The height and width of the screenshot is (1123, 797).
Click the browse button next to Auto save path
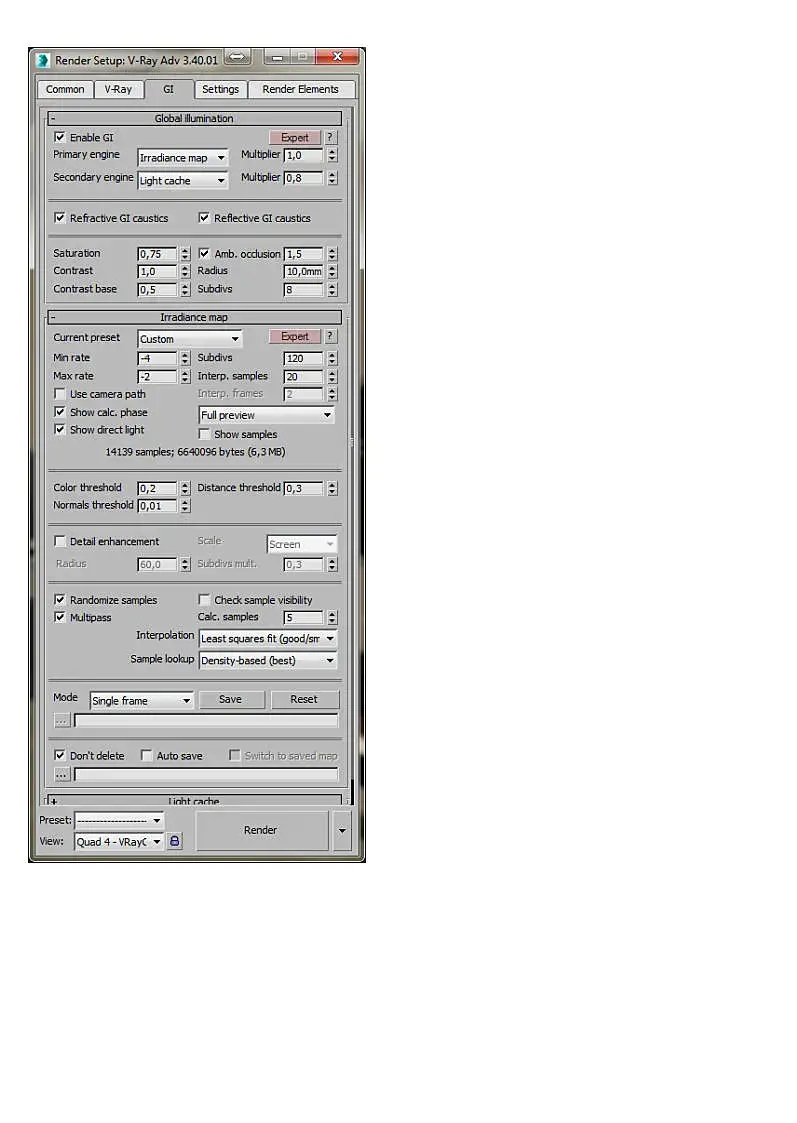[x=62, y=774]
